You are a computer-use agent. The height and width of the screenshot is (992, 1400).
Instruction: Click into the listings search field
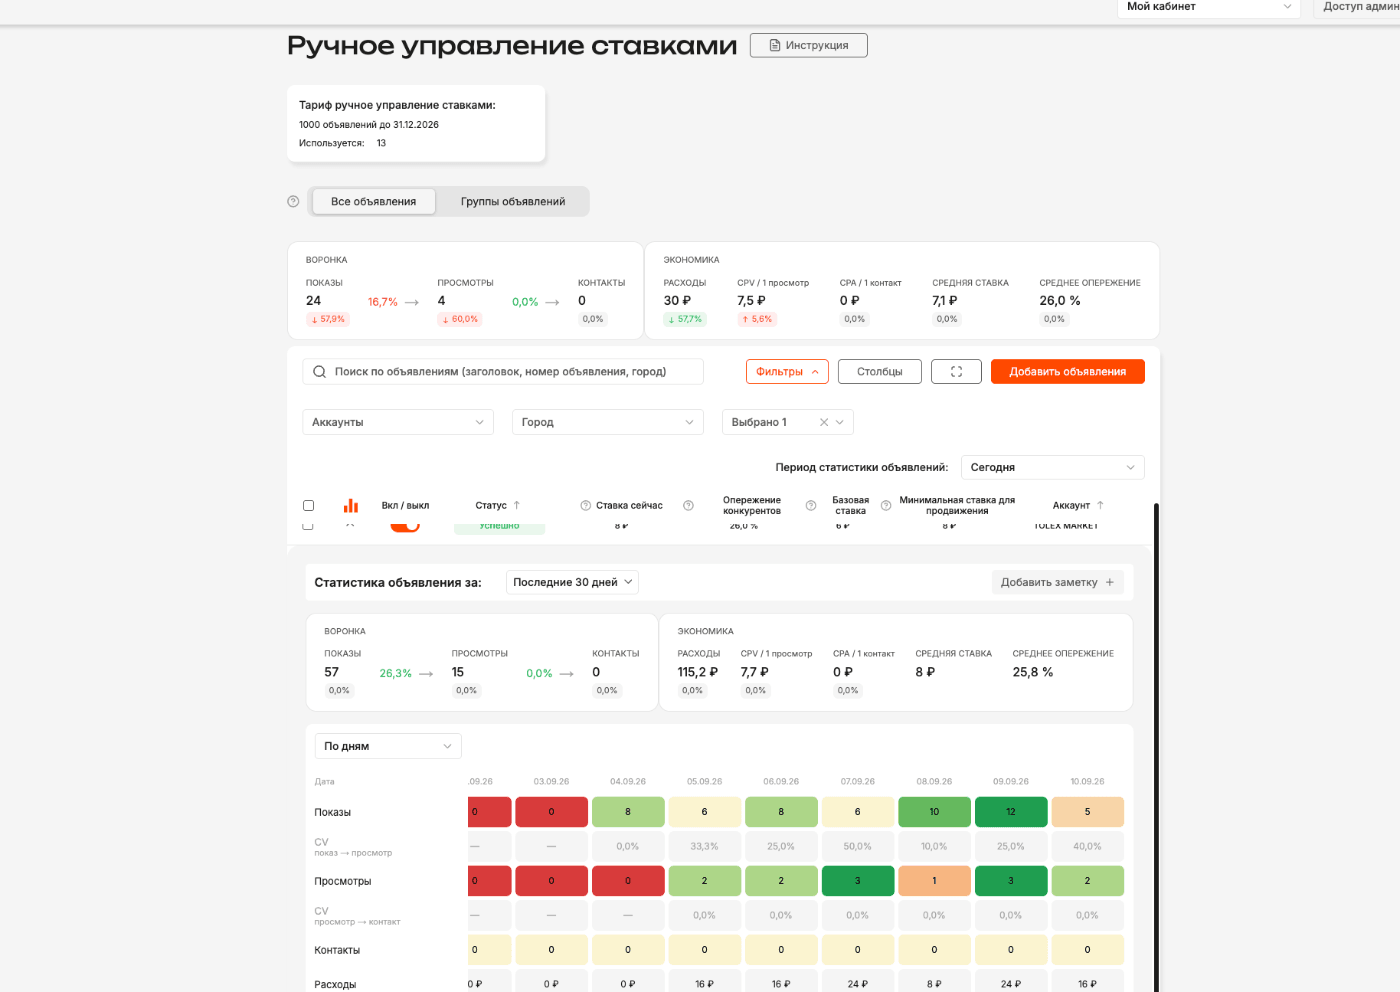point(503,372)
